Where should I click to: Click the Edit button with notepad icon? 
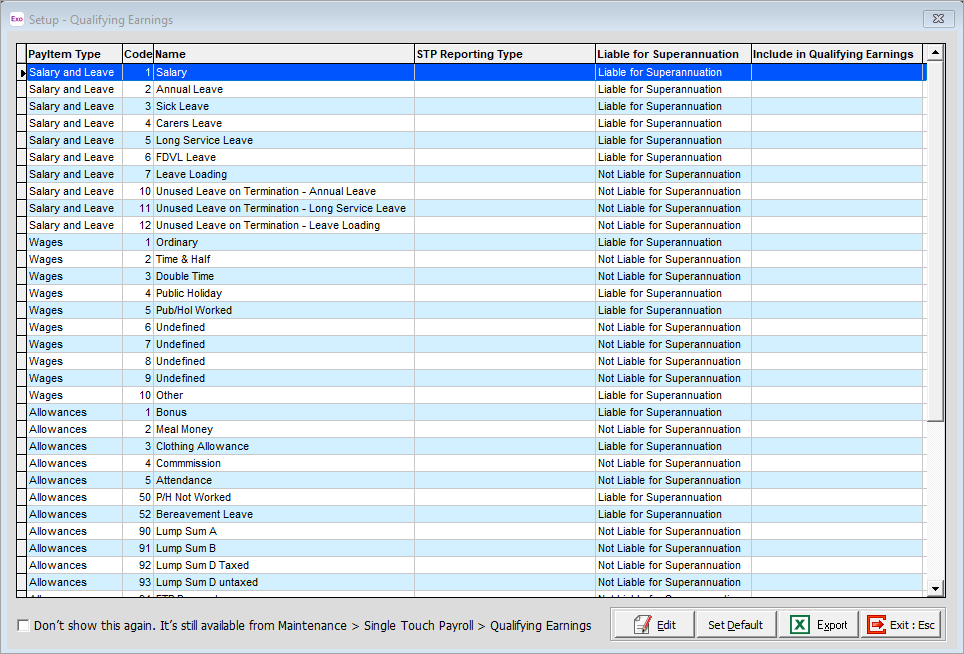(654, 625)
